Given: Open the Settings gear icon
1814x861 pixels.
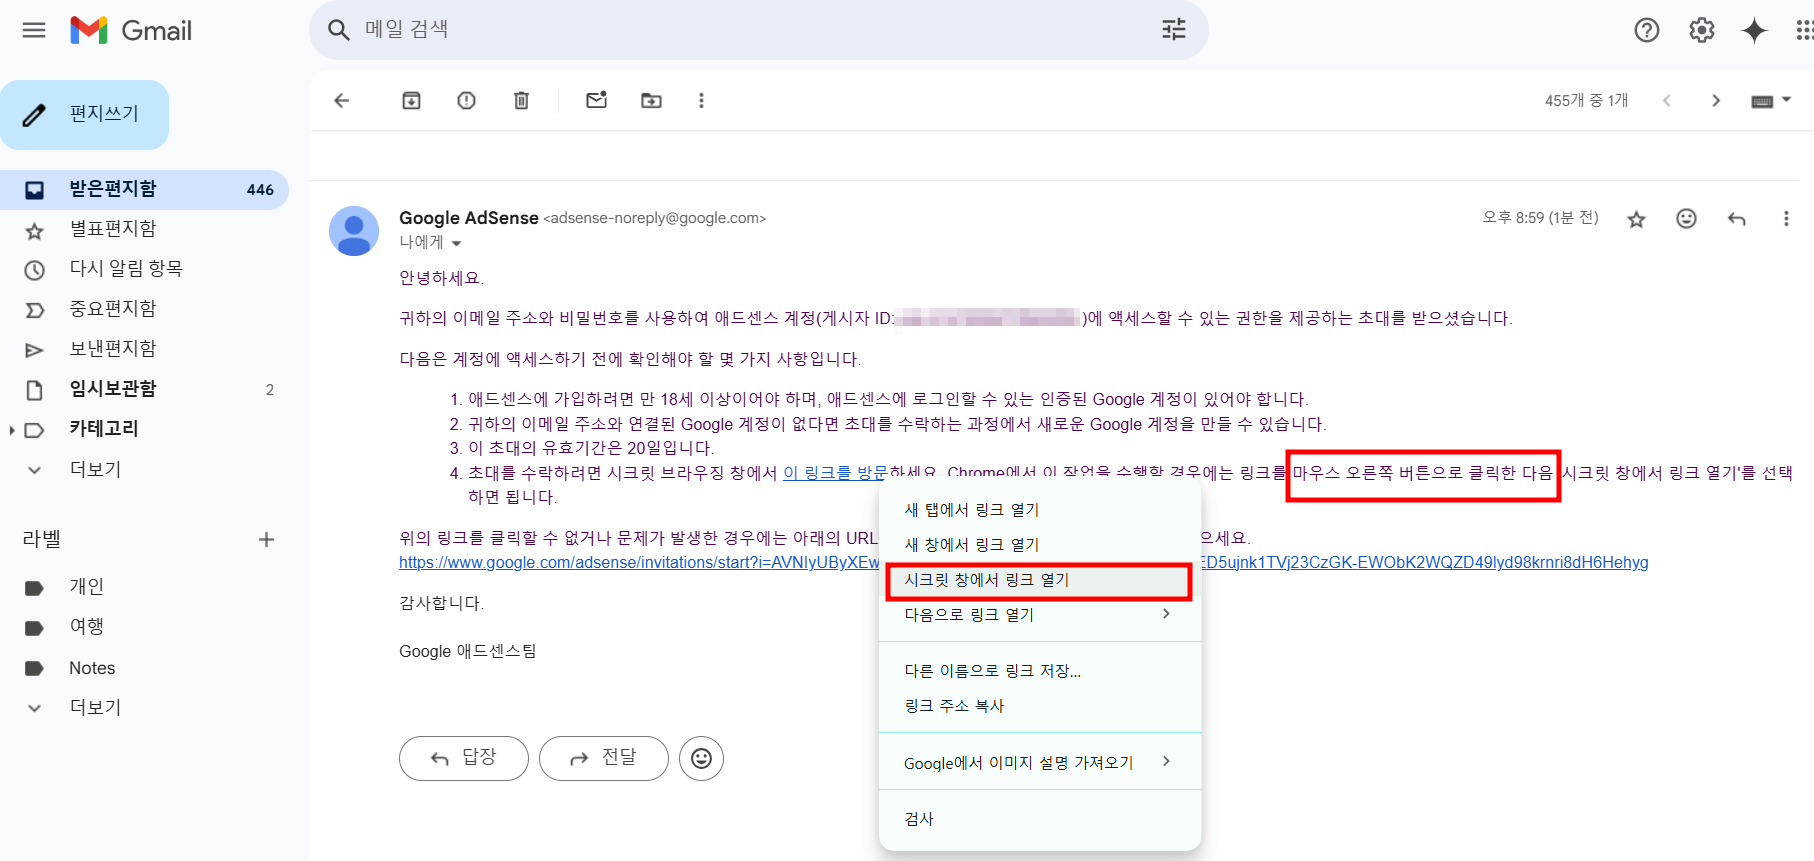Looking at the screenshot, I should pos(1702,30).
